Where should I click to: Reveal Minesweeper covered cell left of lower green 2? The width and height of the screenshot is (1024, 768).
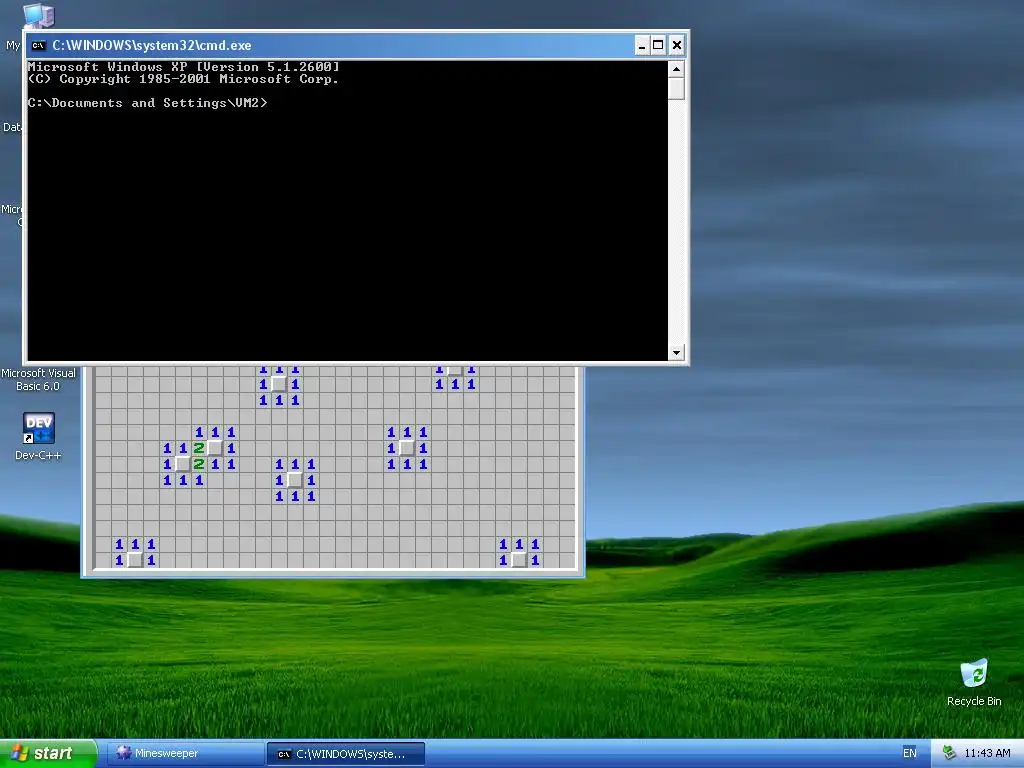[x=183, y=464]
